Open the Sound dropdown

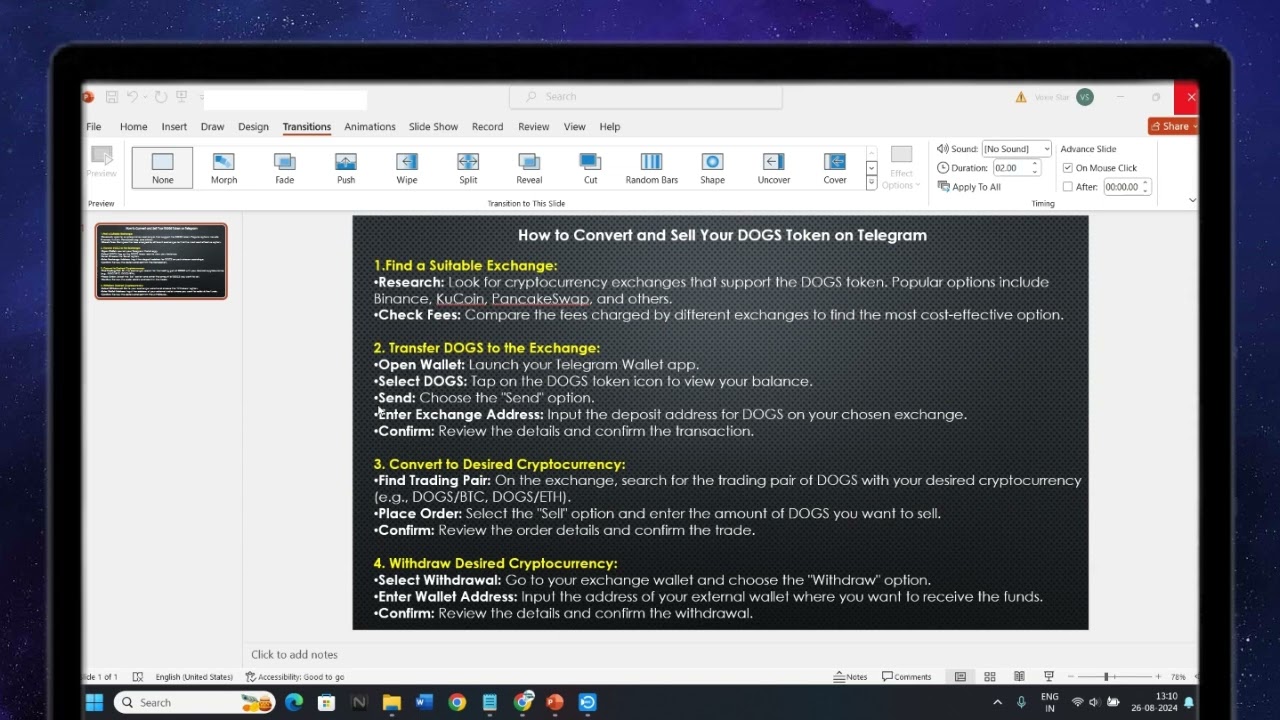pos(1047,149)
